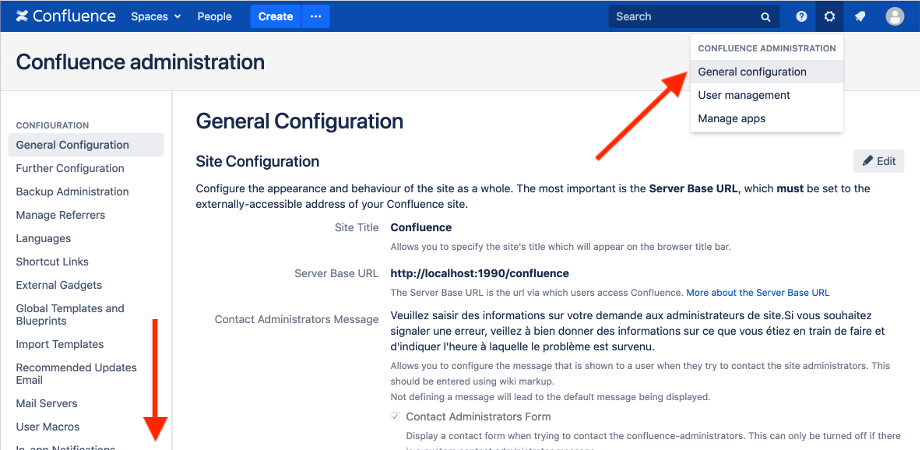Open the Help question mark menu
The height and width of the screenshot is (450, 920).
click(x=801, y=16)
